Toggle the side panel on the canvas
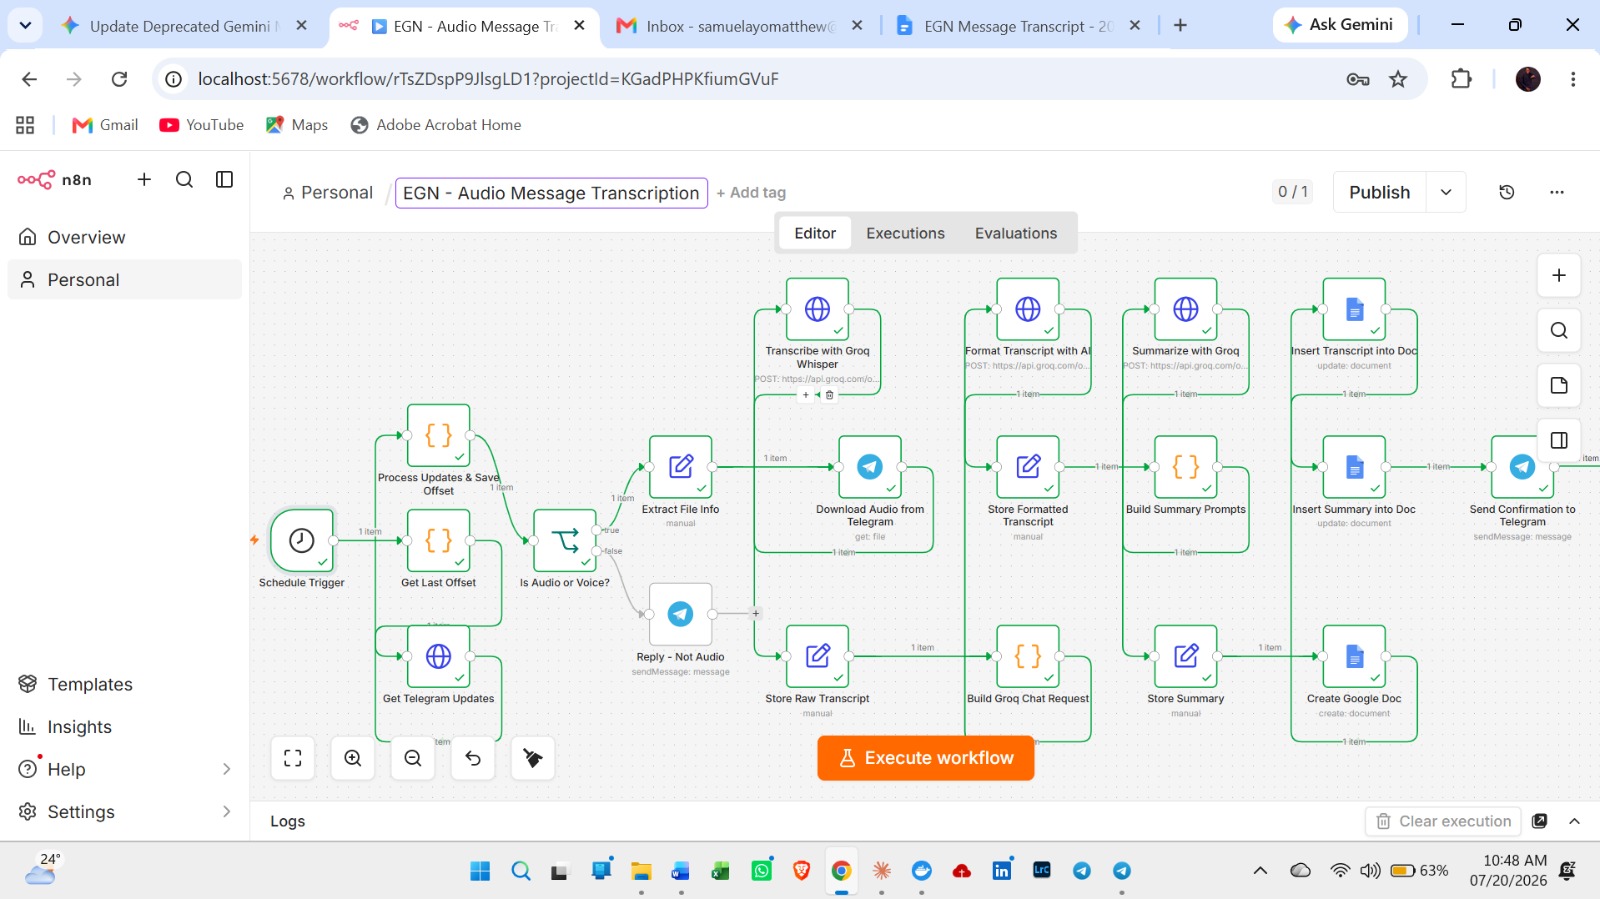 click(1559, 440)
